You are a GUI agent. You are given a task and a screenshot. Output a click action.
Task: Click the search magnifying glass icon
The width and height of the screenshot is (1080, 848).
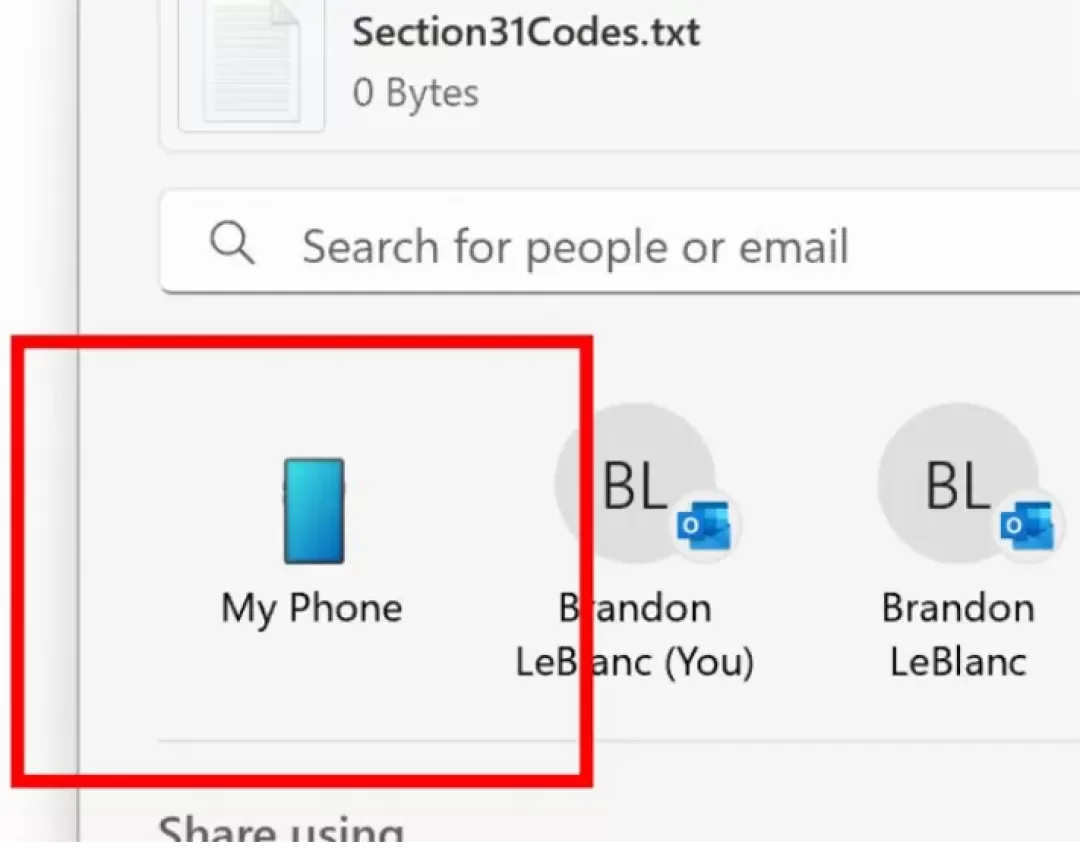click(x=231, y=242)
